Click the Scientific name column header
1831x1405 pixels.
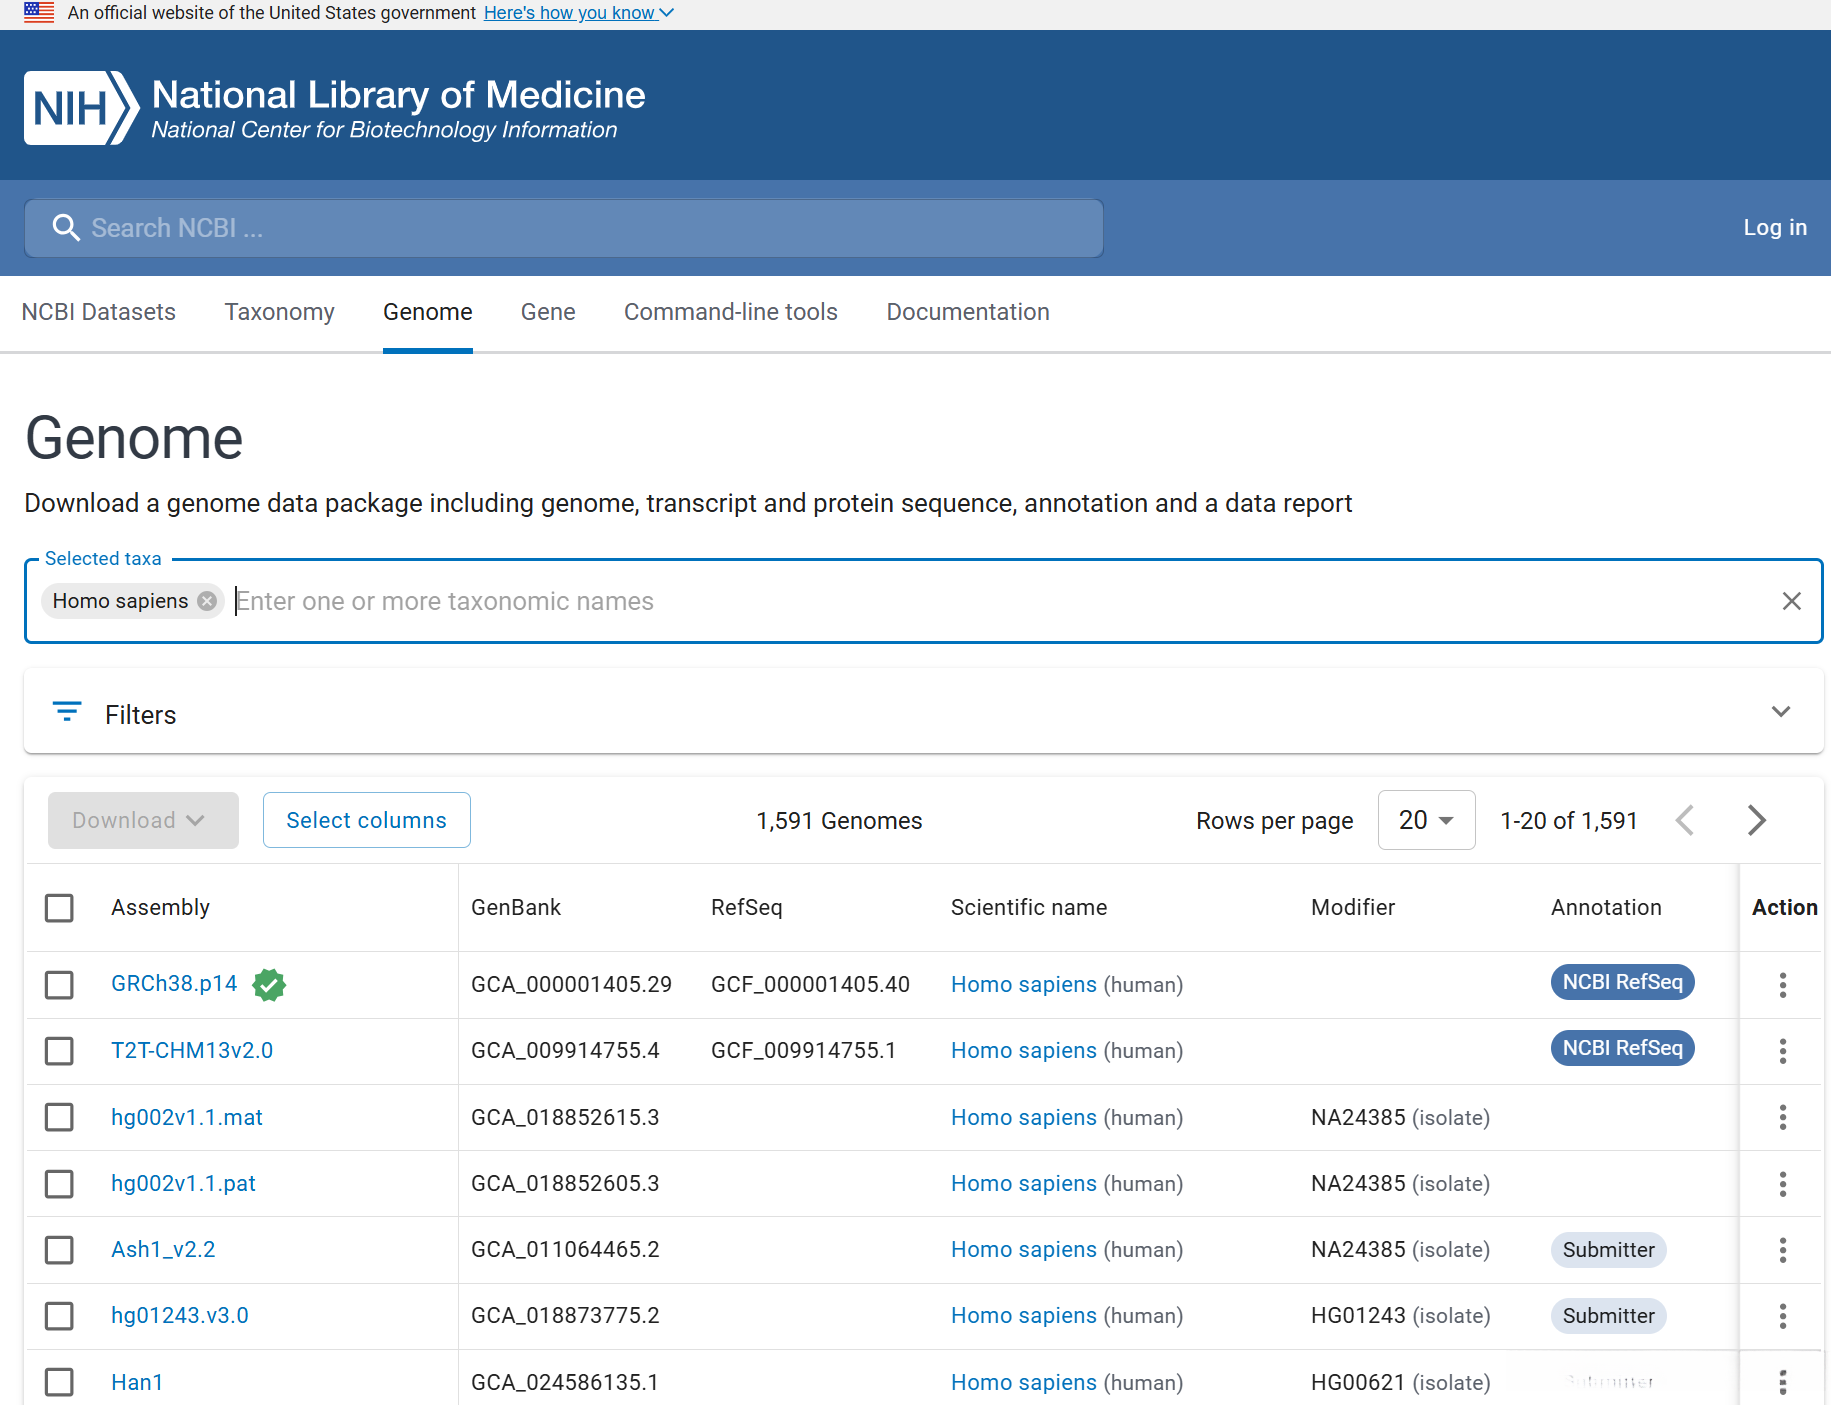click(1029, 907)
